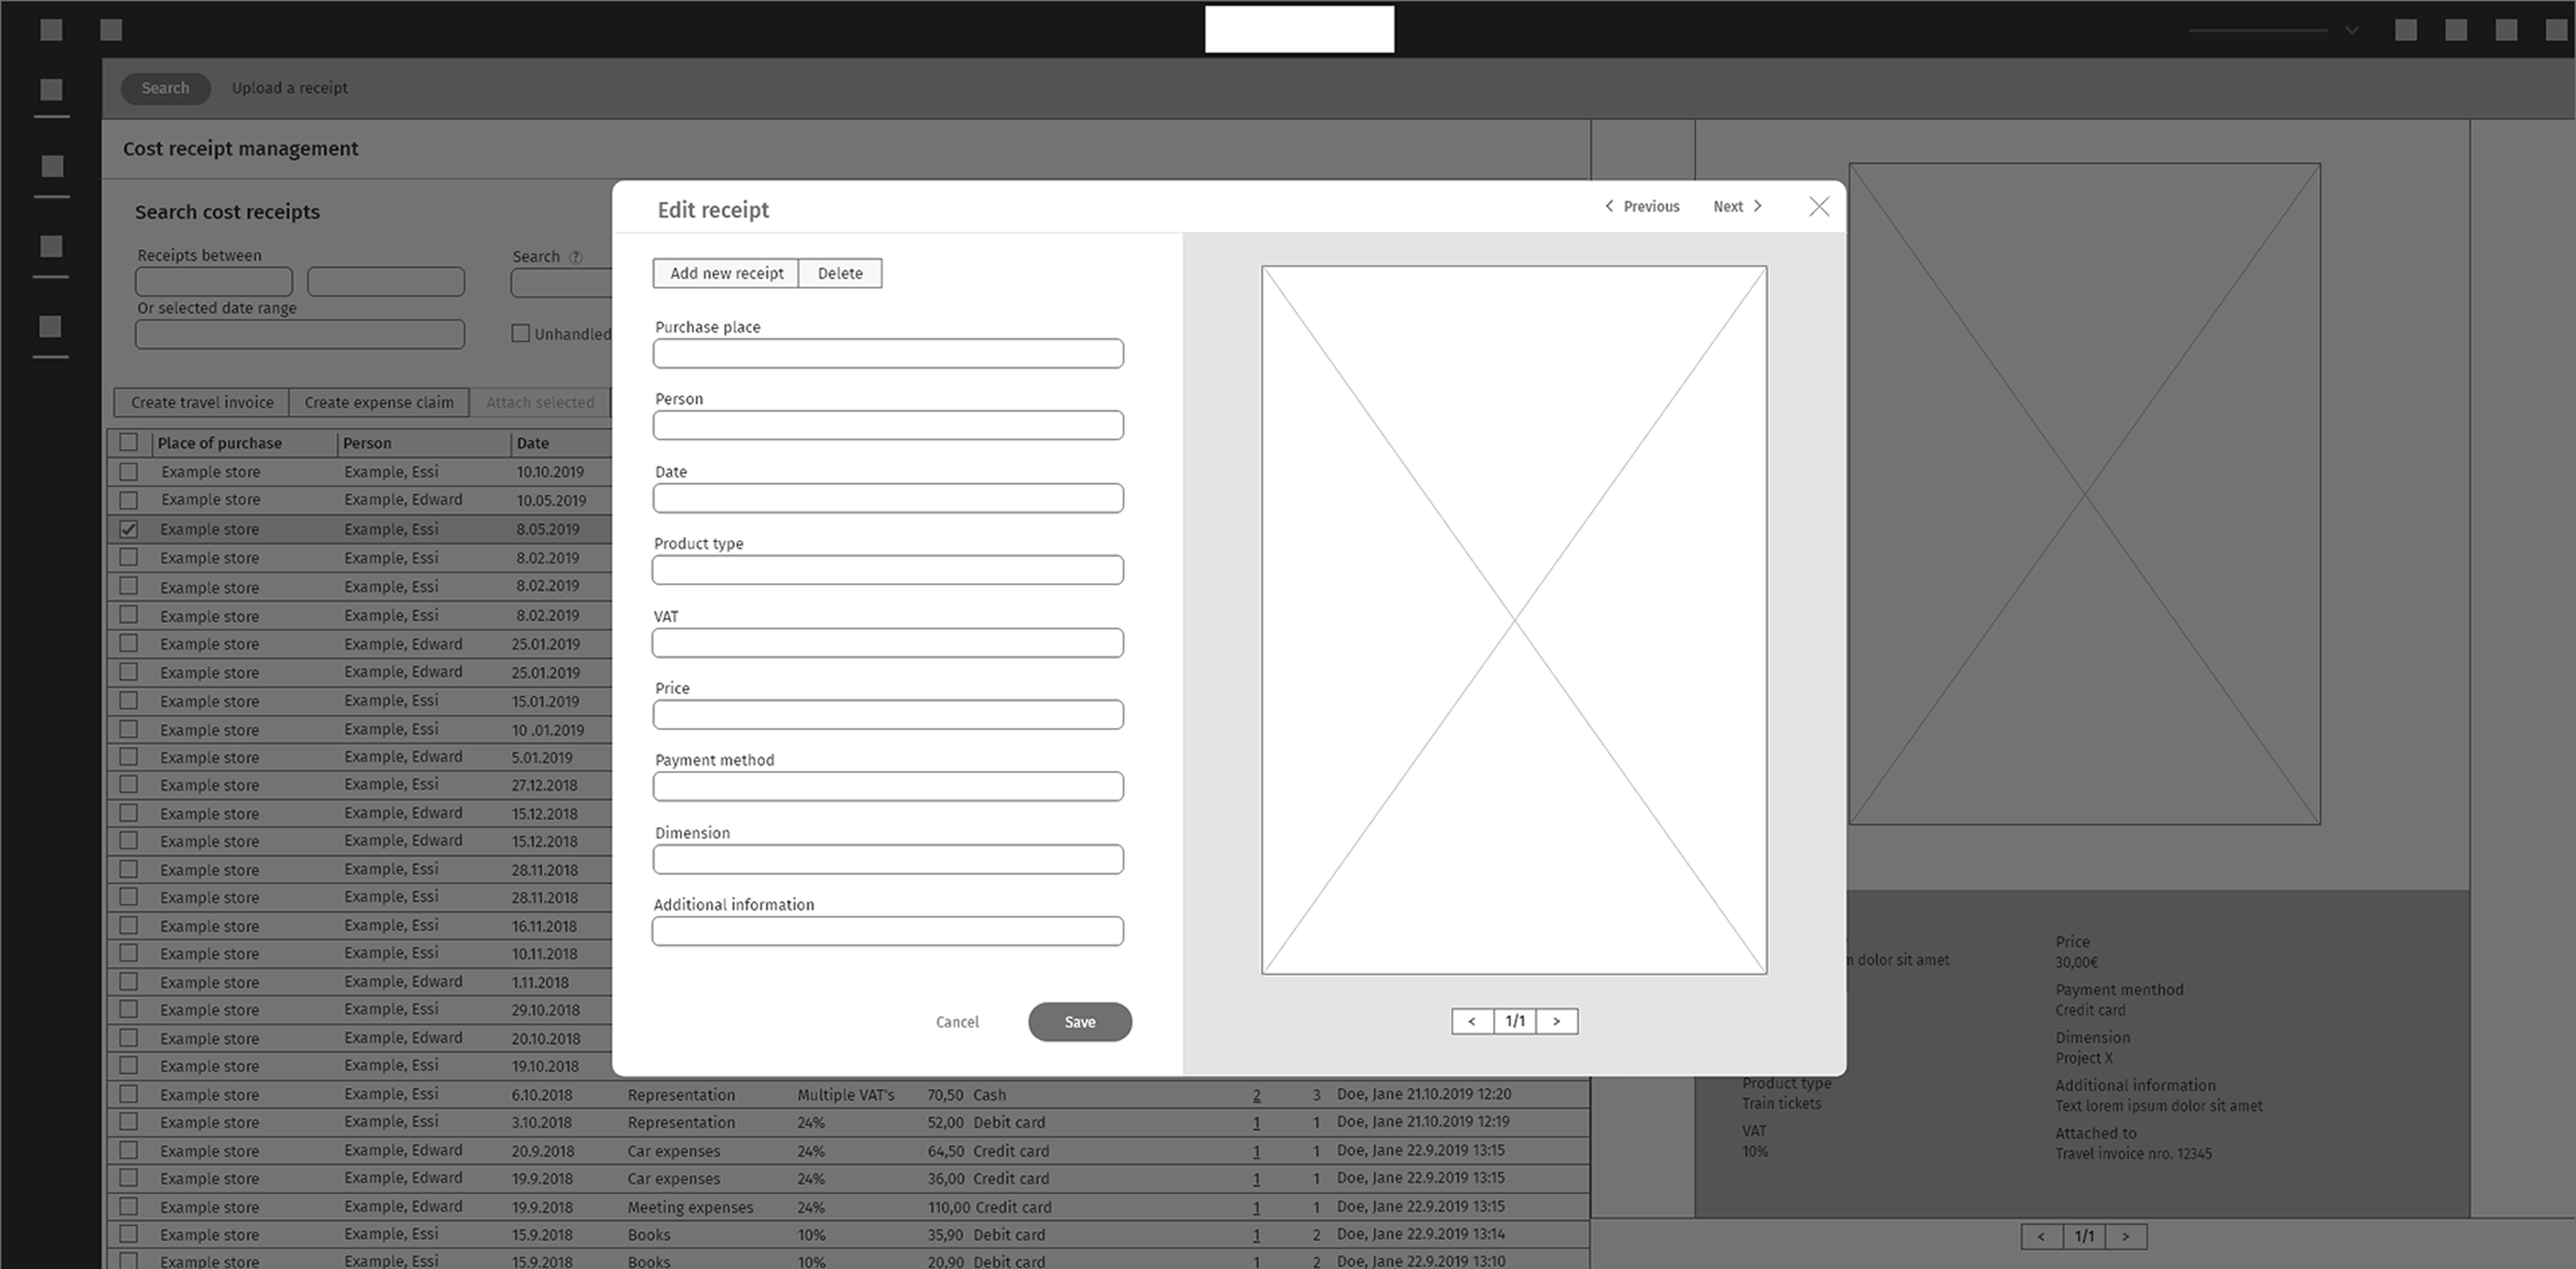Toggle the Unhandled checkbox

(x=520, y=333)
